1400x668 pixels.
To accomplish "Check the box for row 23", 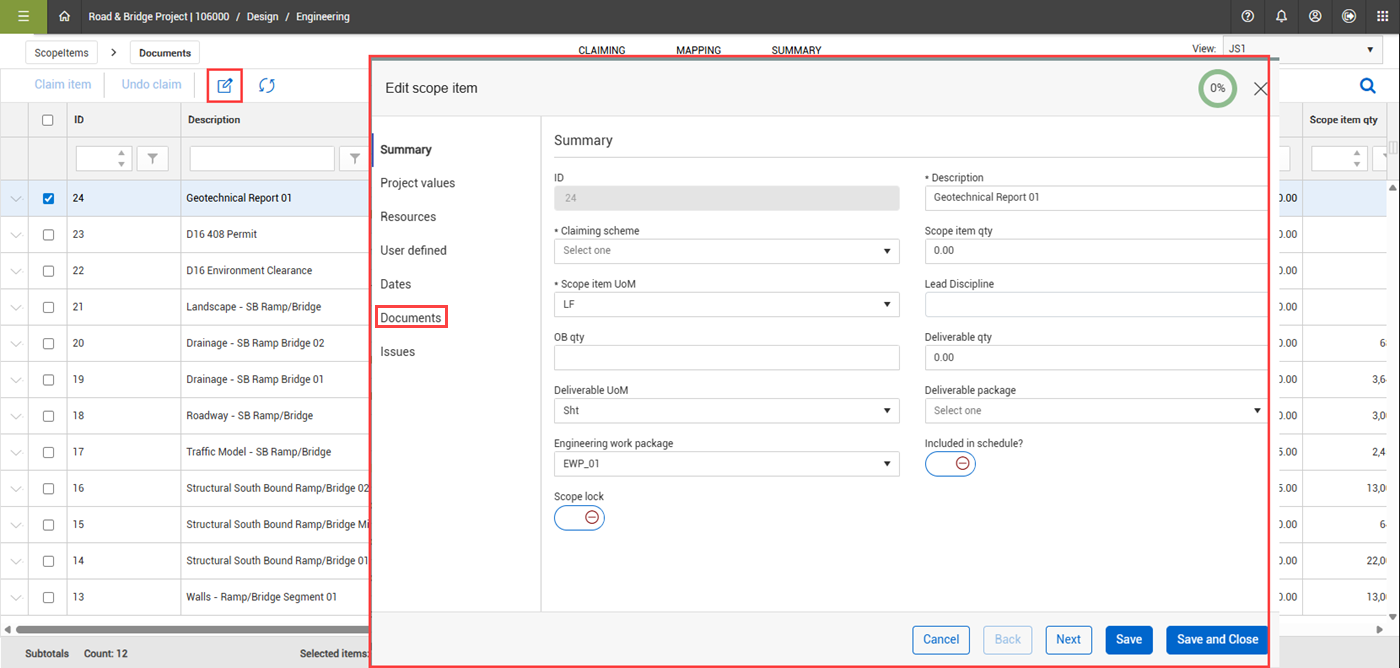I will point(48,235).
